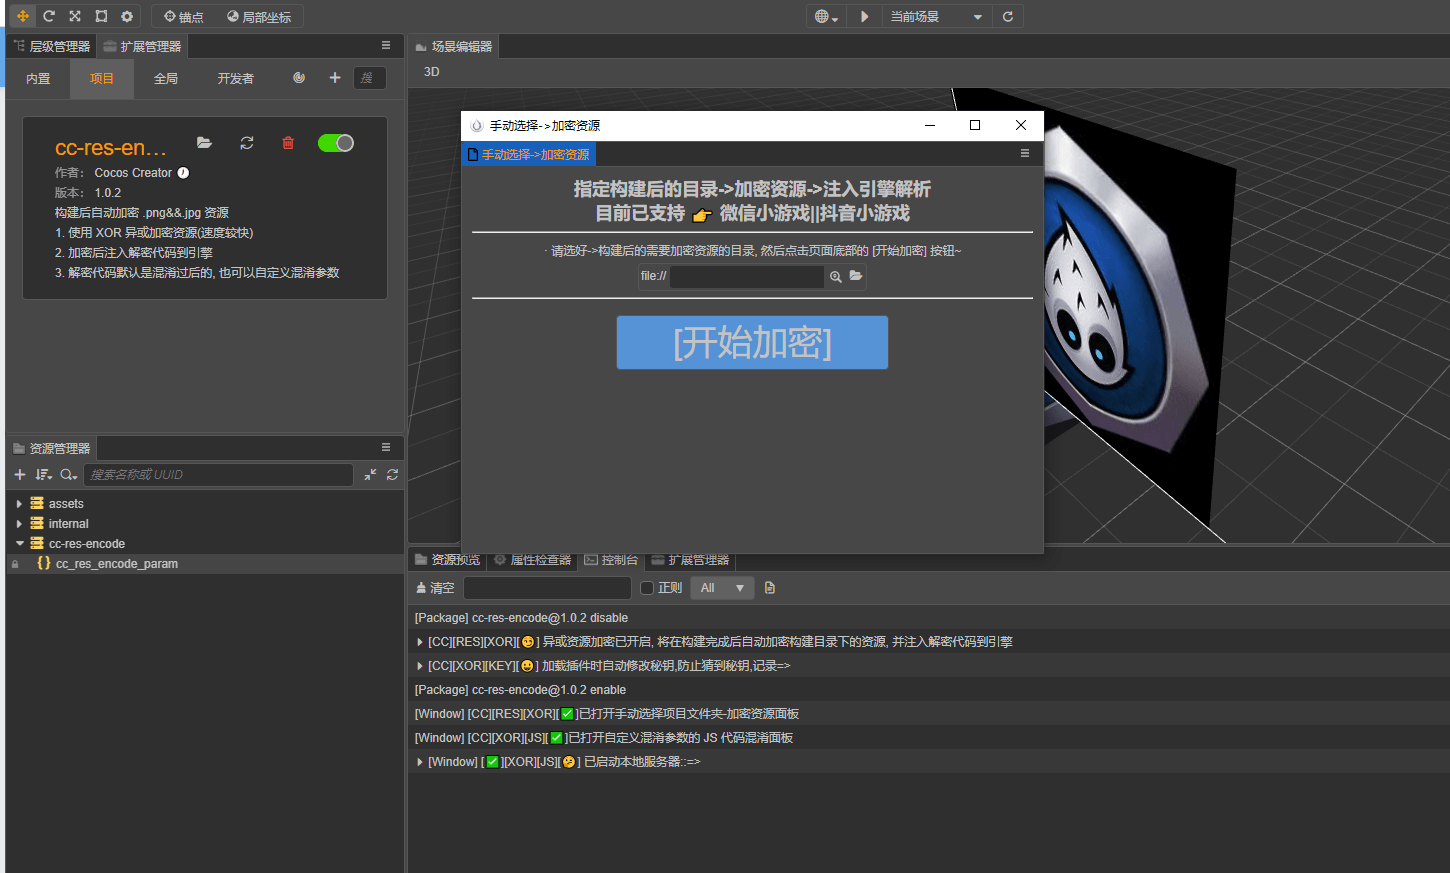Refresh the preview with the reload icon
Image resolution: width=1450 pixels, height=873 pixels.
tap(1008, 16)
